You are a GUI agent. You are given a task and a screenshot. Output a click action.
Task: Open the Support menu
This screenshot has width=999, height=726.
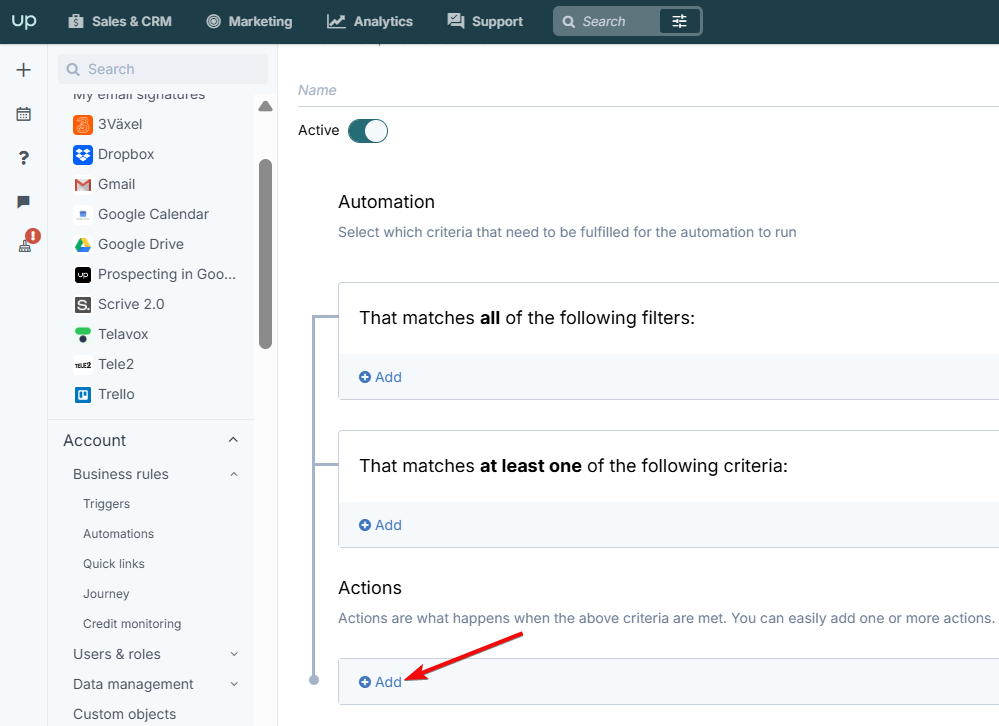[x=485, y=21]
